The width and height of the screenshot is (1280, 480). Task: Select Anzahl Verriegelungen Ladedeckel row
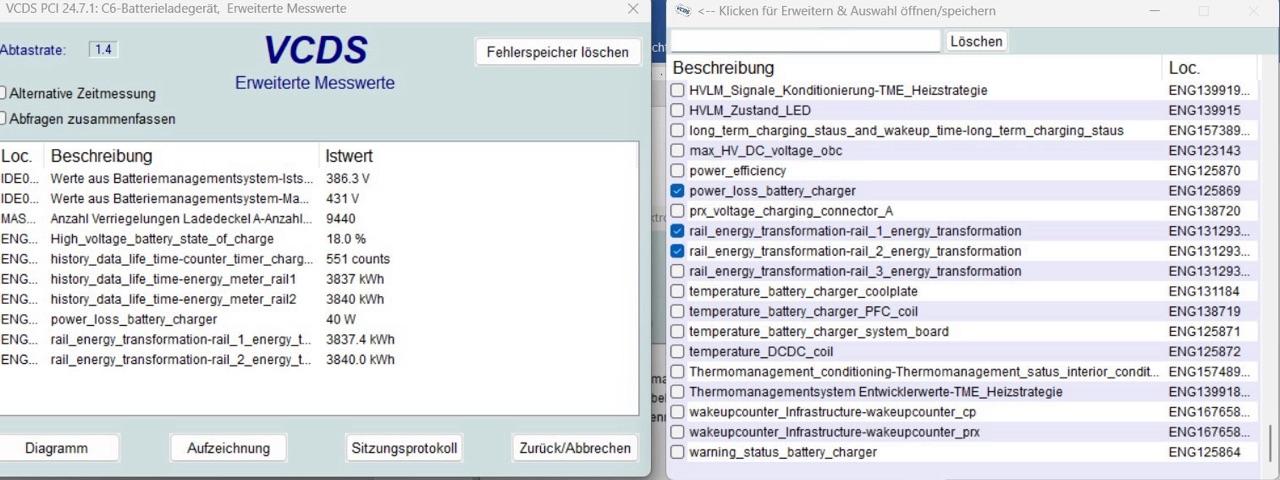tap(318, 218)
